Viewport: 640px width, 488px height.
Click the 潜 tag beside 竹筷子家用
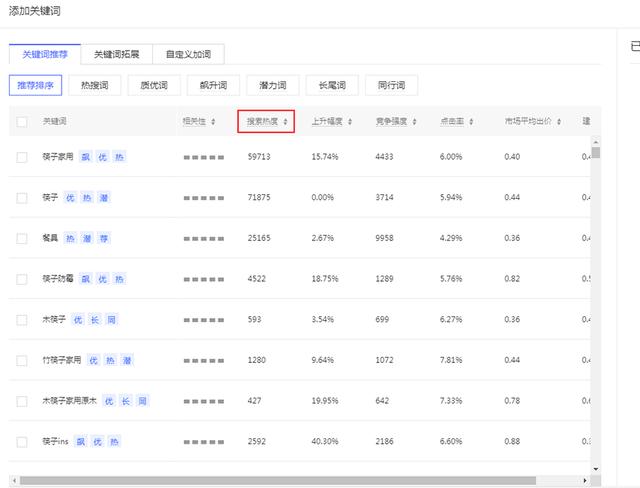point(127,360)
